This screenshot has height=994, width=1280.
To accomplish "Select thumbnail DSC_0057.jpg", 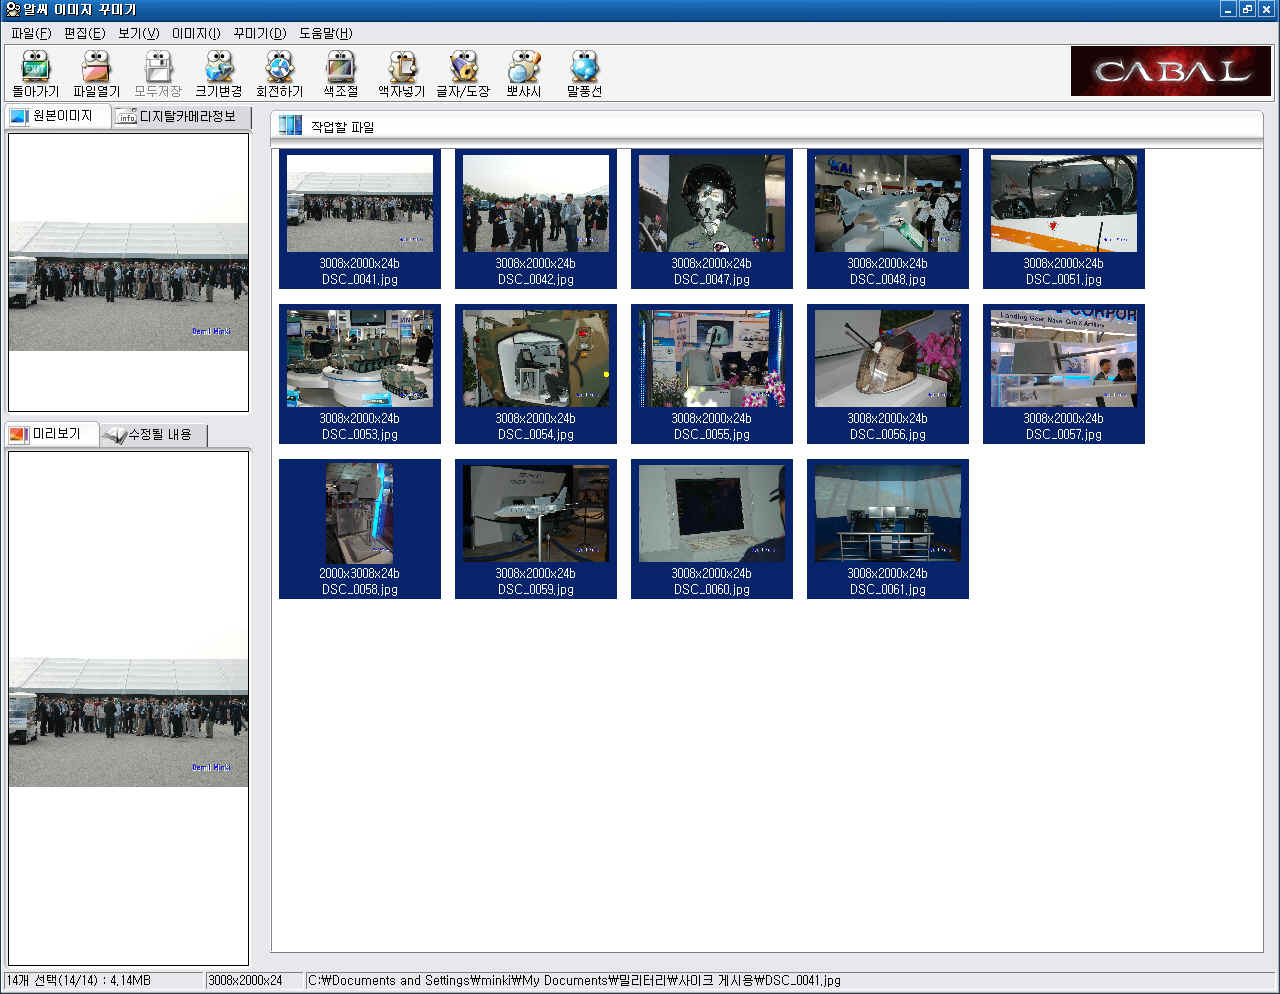I will (1064, 374).
